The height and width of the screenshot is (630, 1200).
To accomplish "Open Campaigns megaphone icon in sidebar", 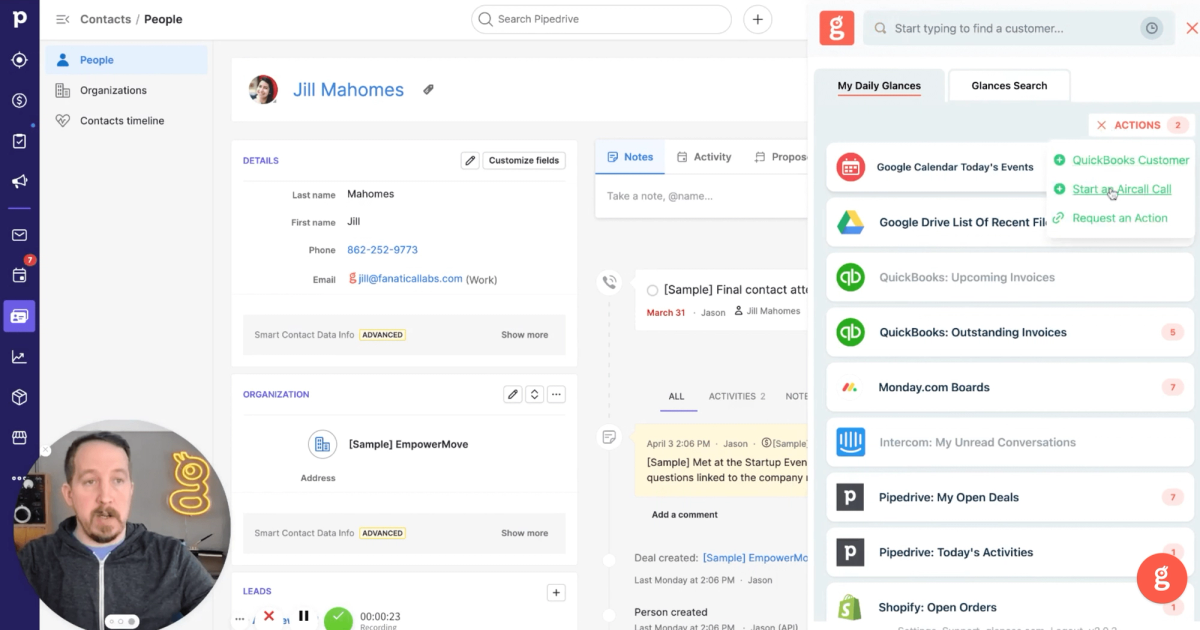I will (19, 181).
